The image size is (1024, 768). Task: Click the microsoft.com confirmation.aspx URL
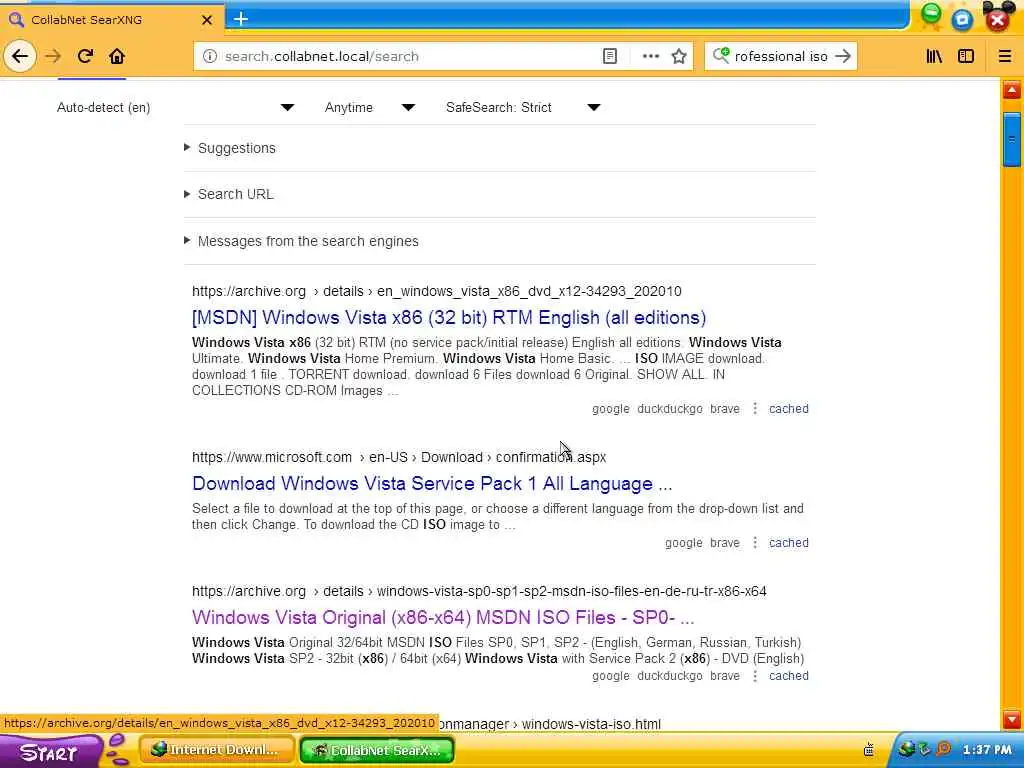click(399, 457)
